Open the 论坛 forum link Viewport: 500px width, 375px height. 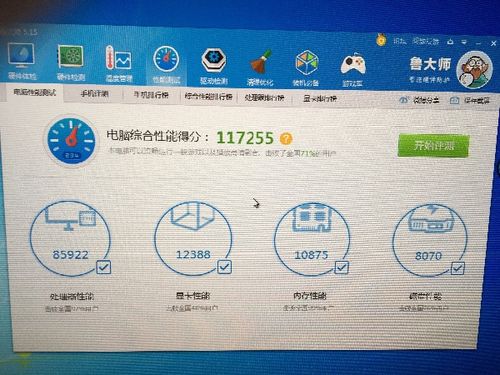400,41
